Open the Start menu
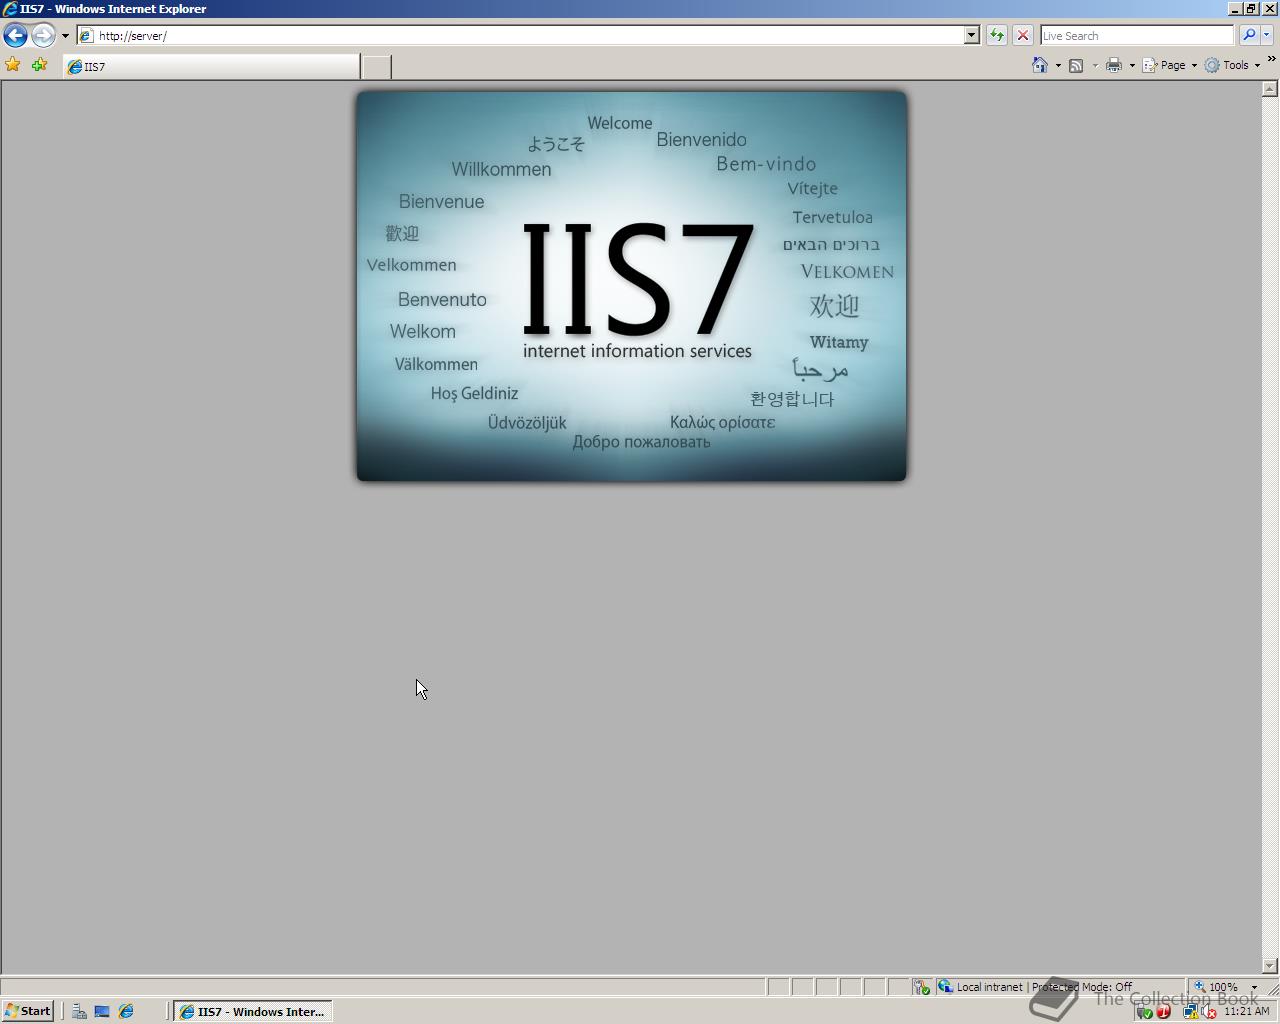 point(27,1011)
